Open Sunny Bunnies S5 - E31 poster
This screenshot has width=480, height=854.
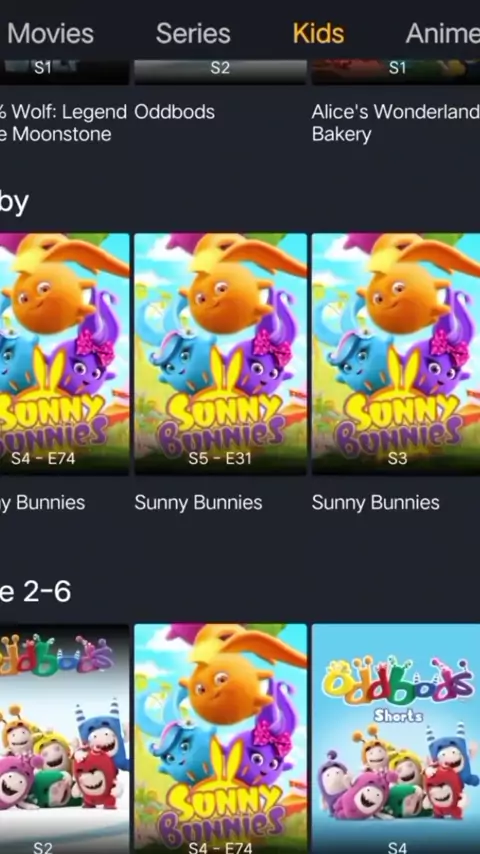point(221,354)
